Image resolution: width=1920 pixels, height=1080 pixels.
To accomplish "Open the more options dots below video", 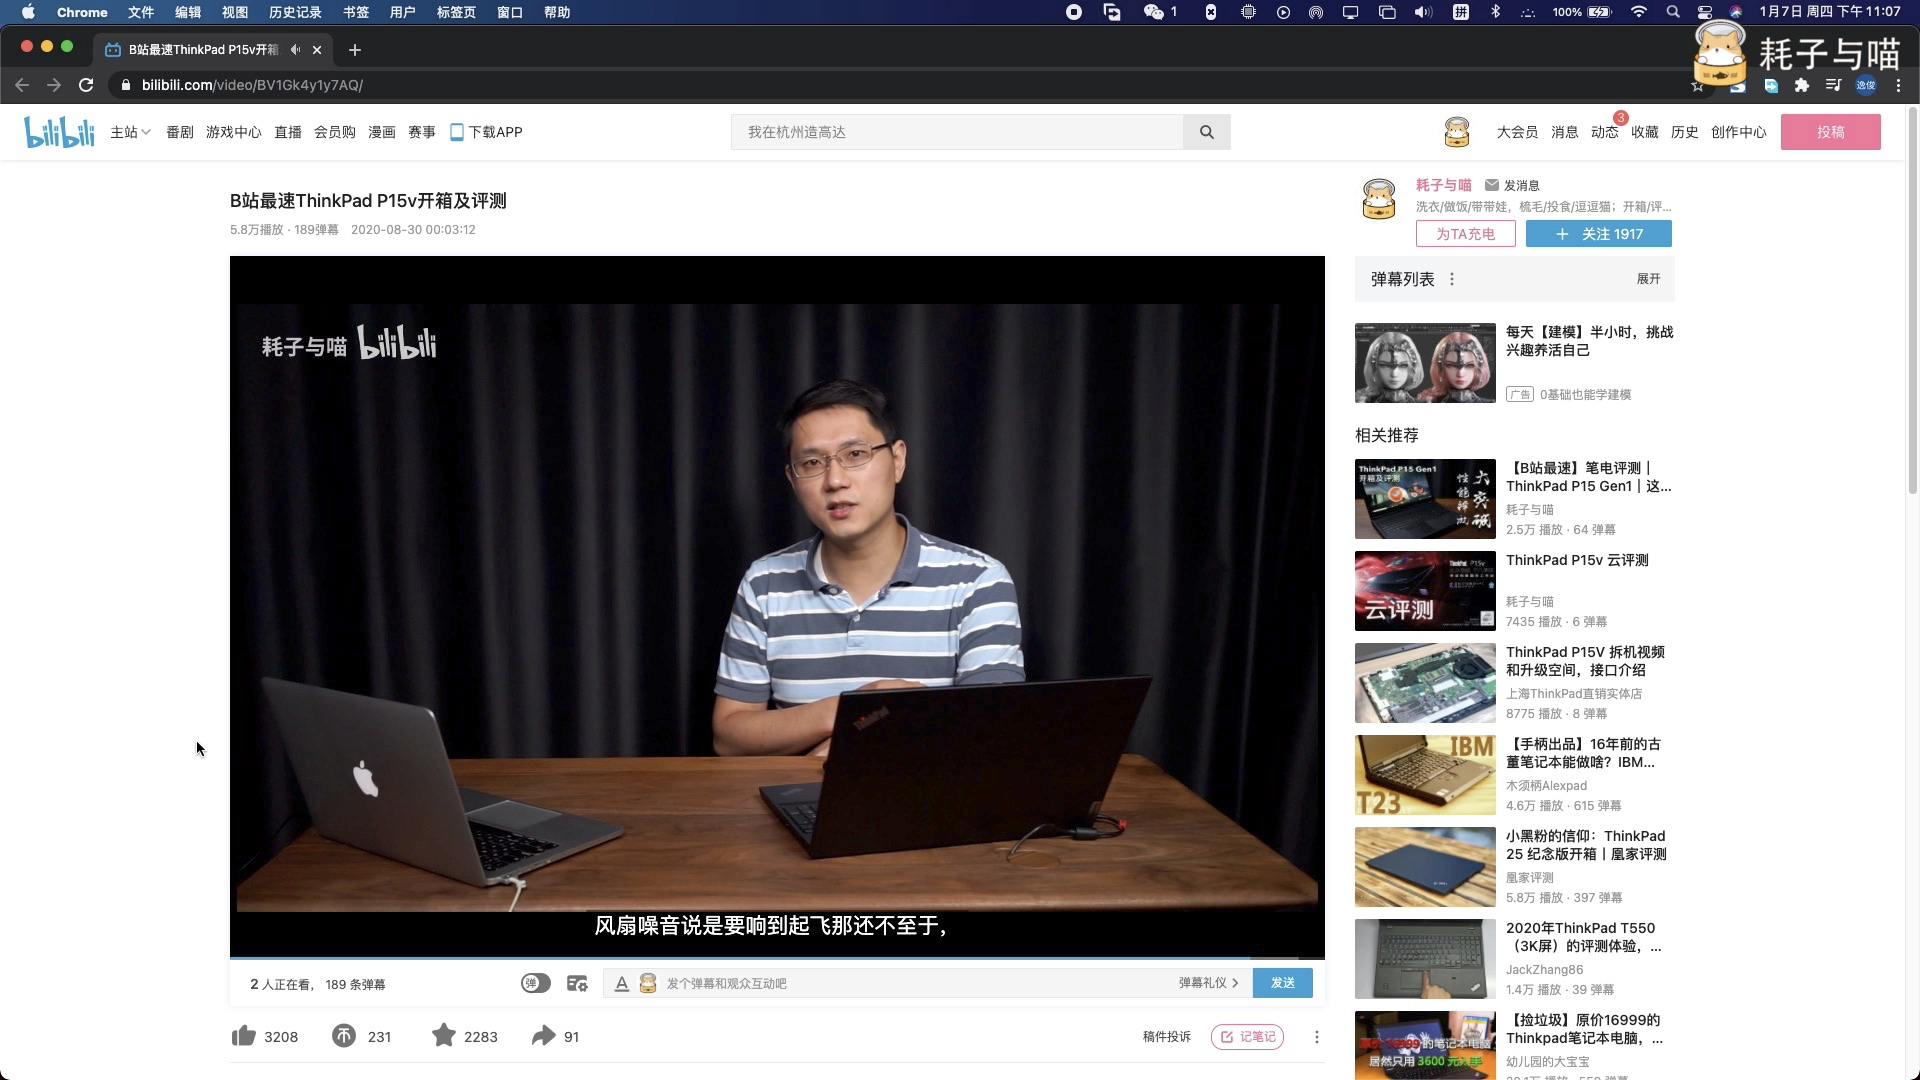I will (1316, 1037).
